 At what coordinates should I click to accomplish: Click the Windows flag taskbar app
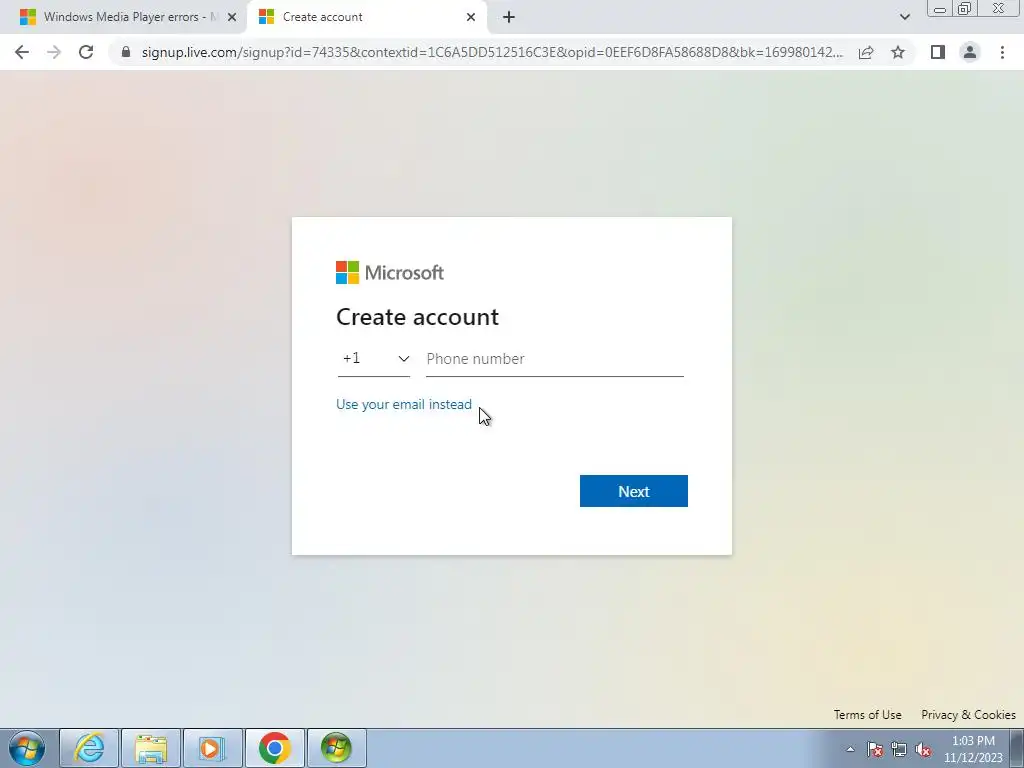[337, 748]
